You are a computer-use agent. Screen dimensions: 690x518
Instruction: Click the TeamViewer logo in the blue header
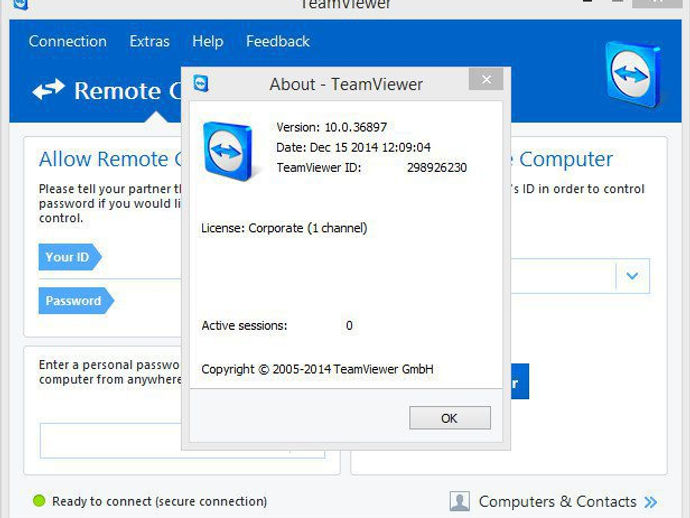coord(633,74)
